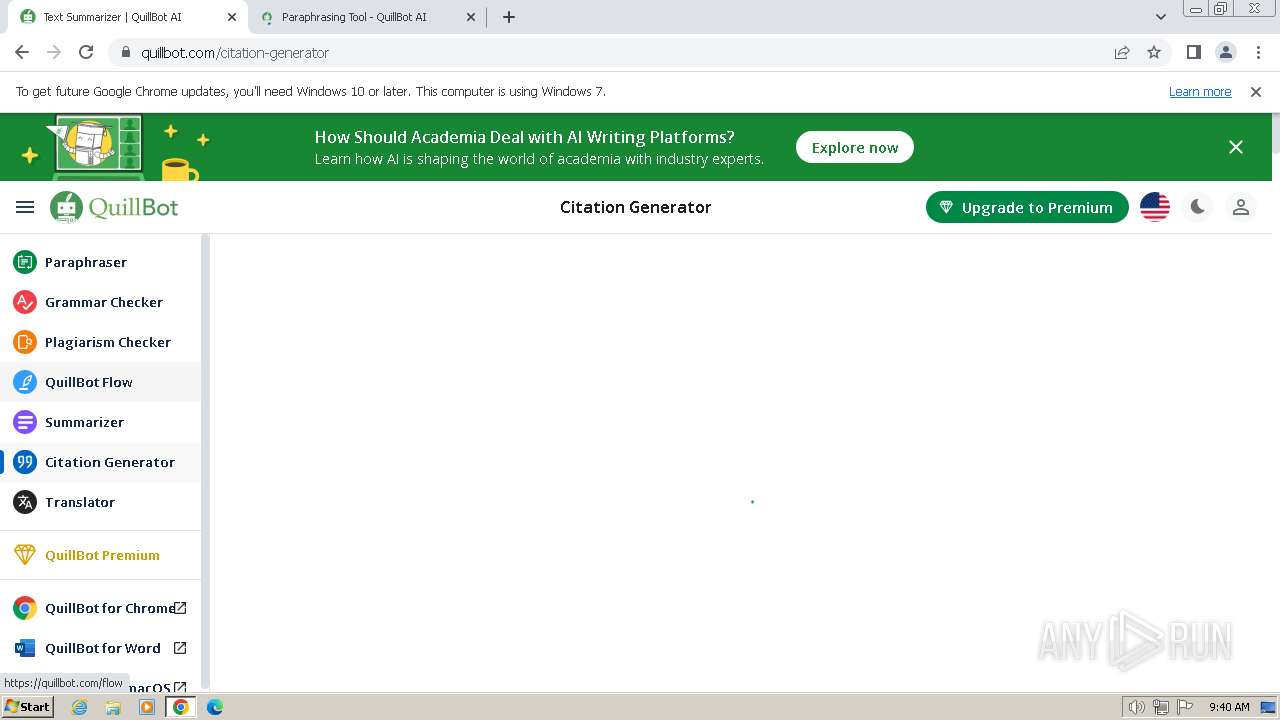Viewport: 1280px width, 720px height.
Task: Click Summarizer purple icon
Action: (x=25, y=422)
